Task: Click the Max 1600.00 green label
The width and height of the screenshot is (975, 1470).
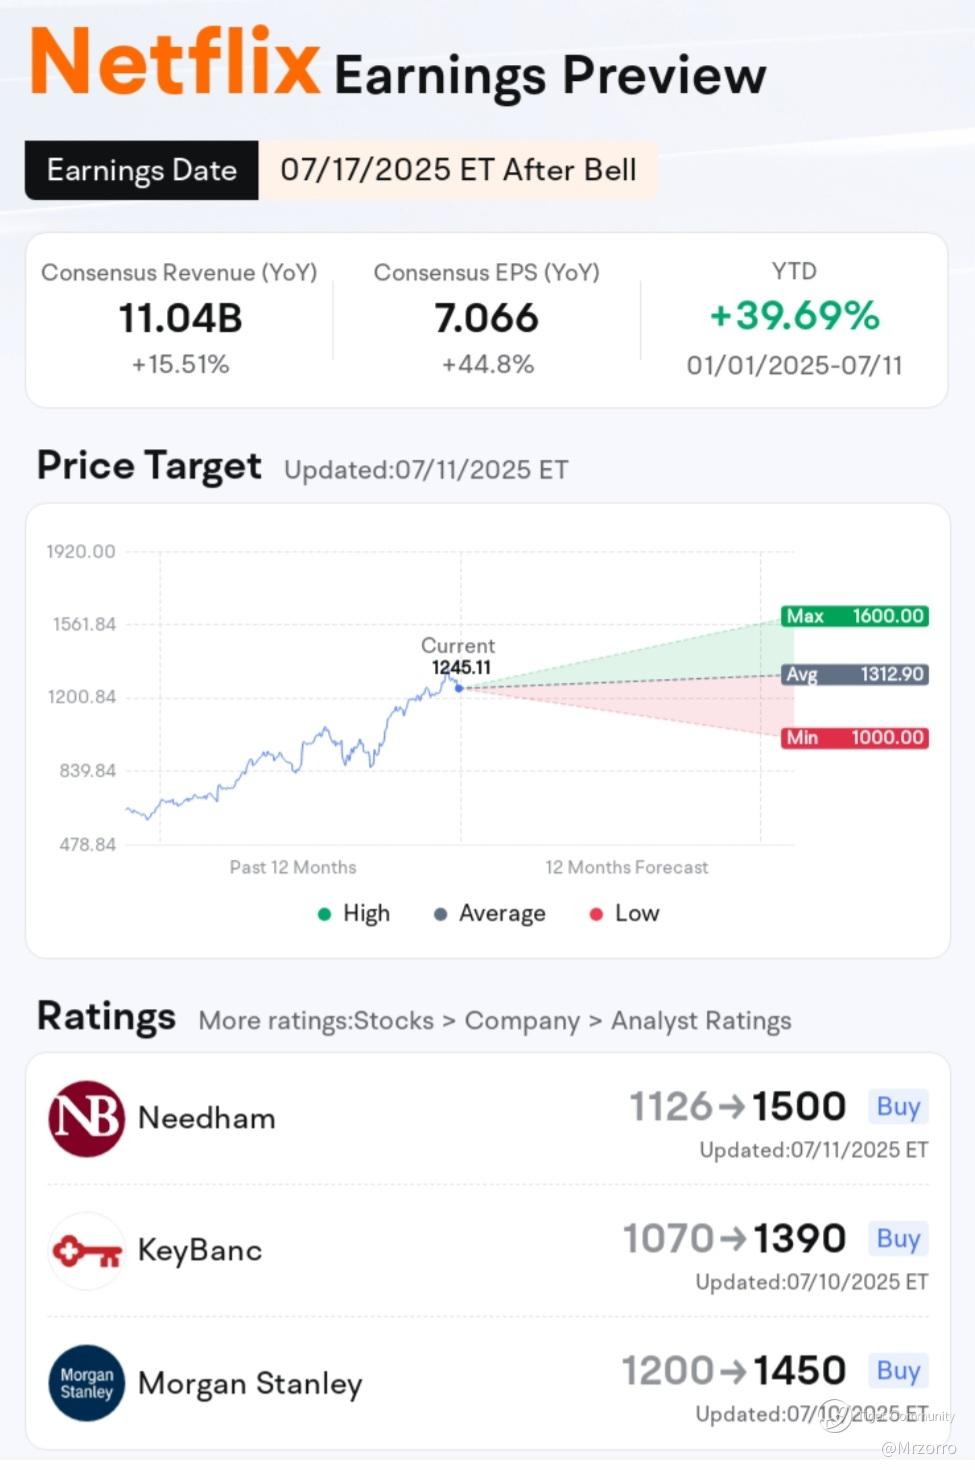Action: coord(855,616)
